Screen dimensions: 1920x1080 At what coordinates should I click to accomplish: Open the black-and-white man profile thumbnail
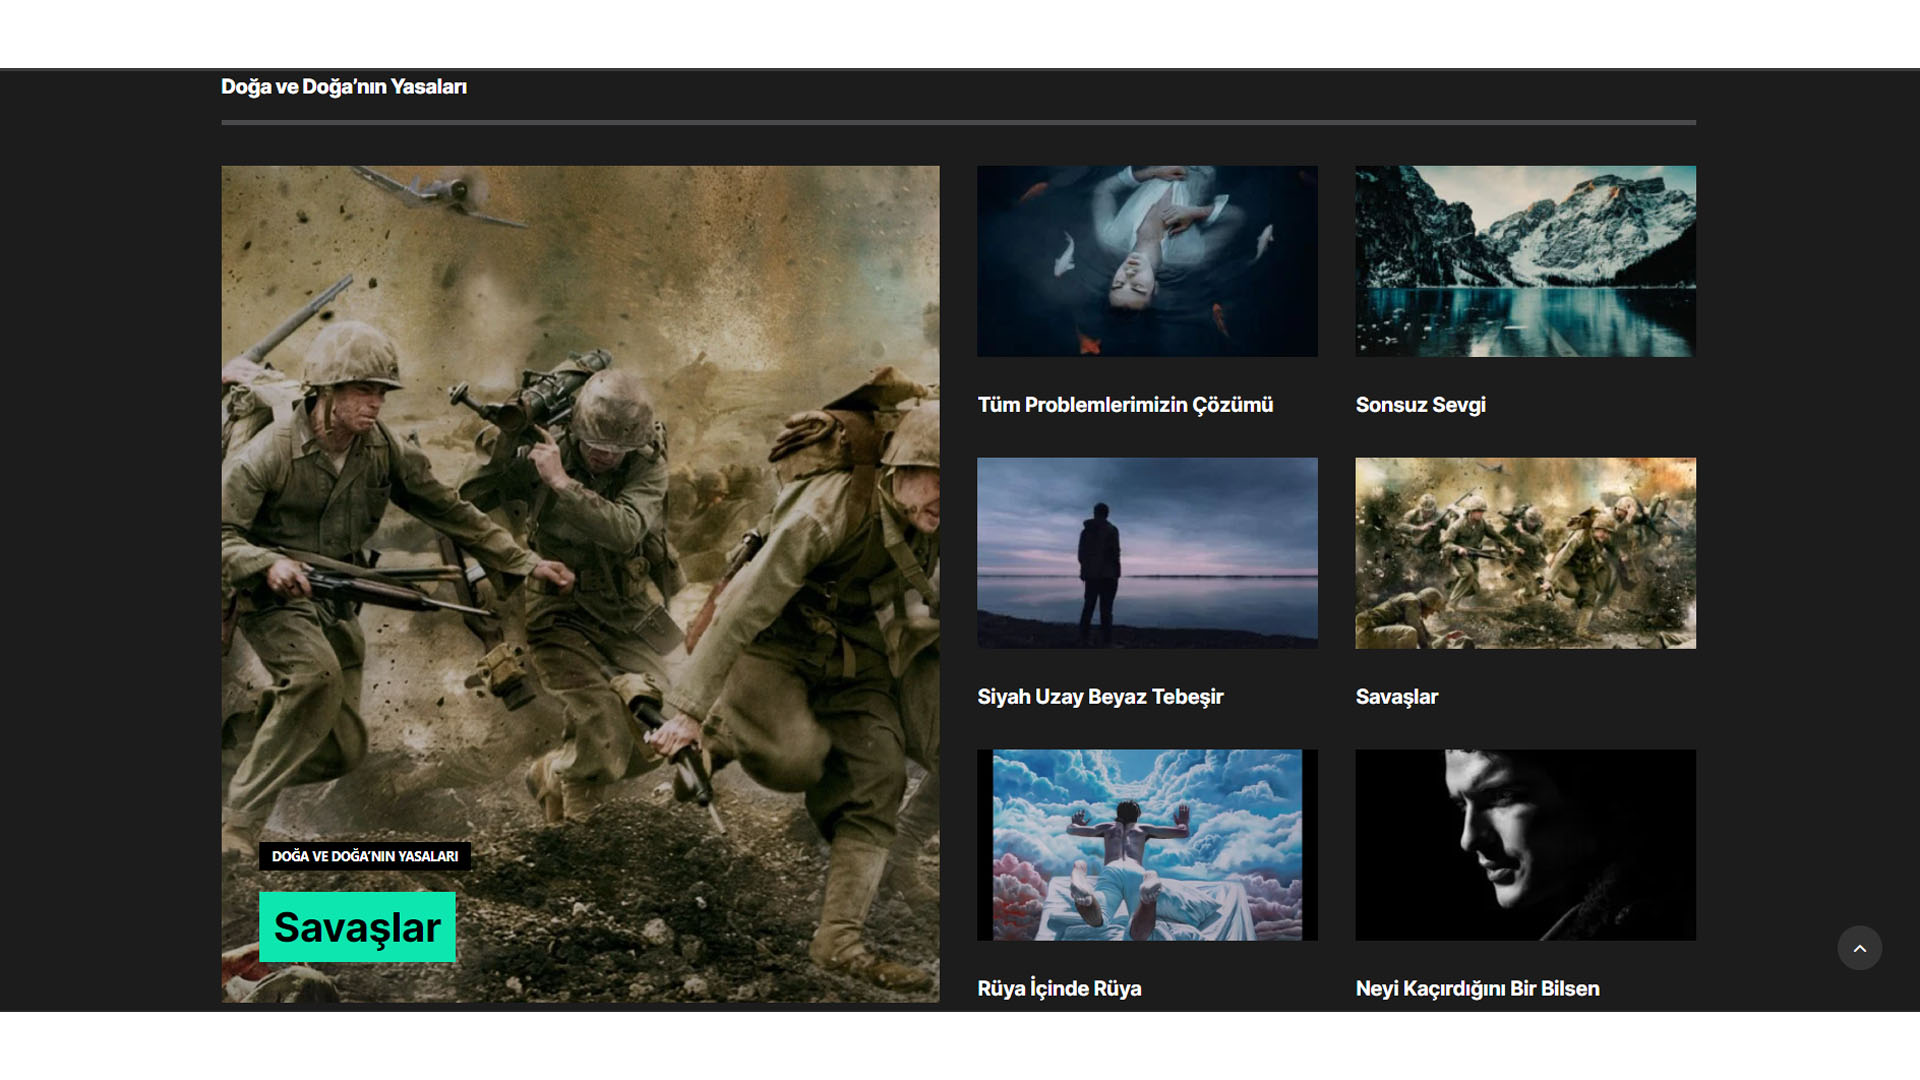tap(1525, 845)
